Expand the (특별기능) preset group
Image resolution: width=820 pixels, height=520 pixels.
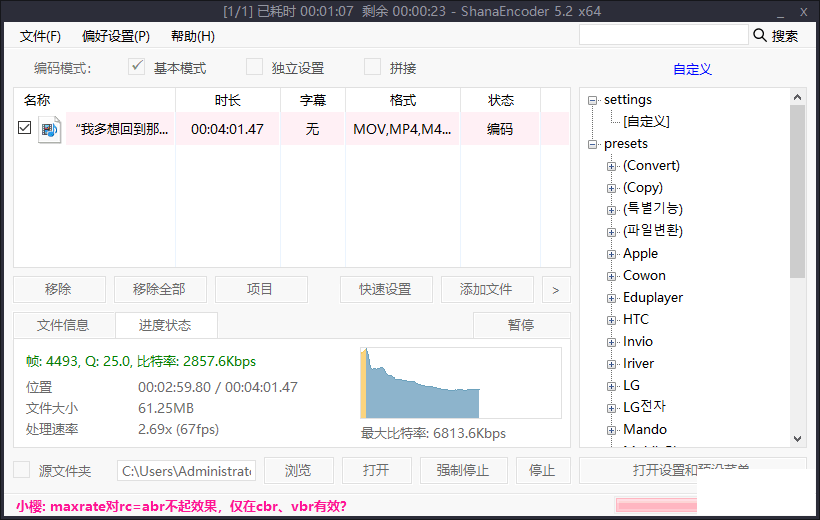pyautogui.click(x=611, y=210)
